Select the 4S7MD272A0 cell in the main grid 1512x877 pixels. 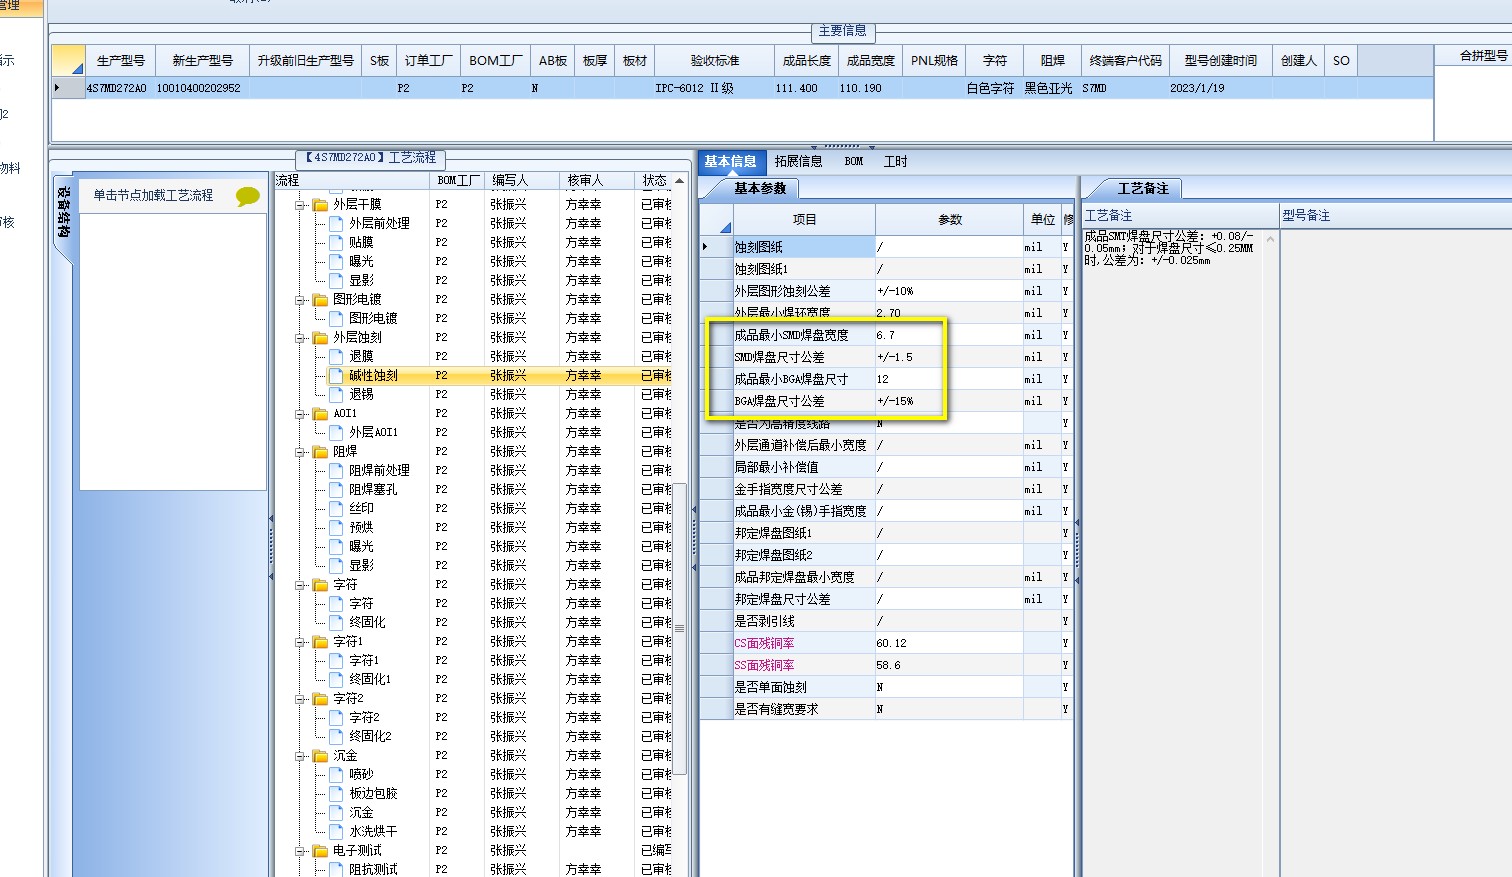click(118, 88)
